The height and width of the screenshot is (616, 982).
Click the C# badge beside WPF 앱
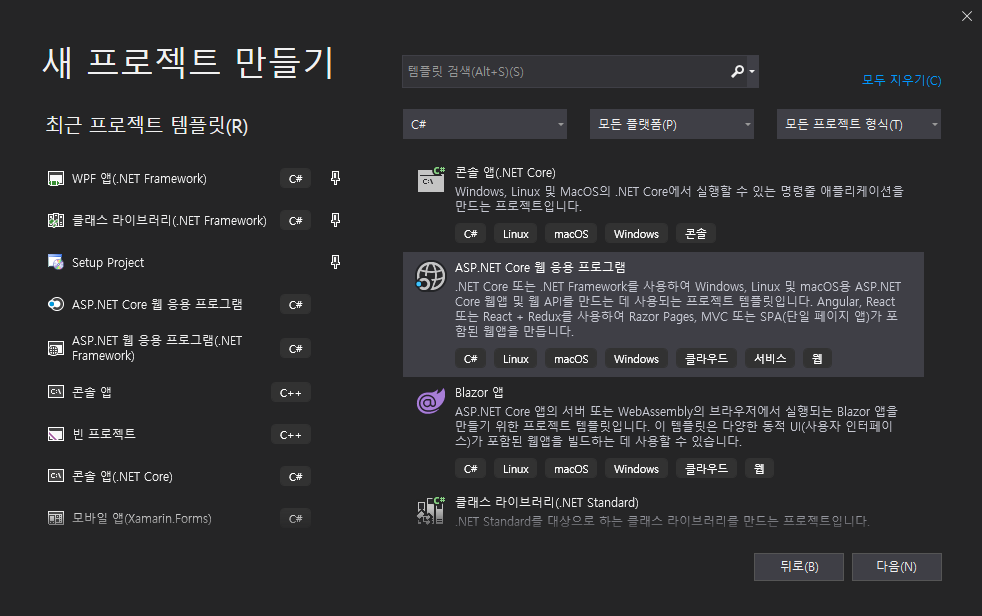296,179
